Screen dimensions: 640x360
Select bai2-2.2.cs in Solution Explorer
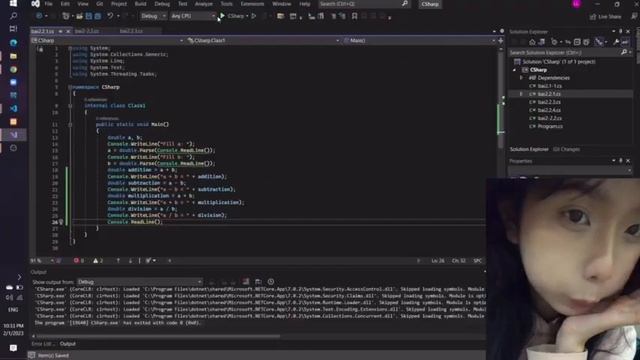pos(549,118)
